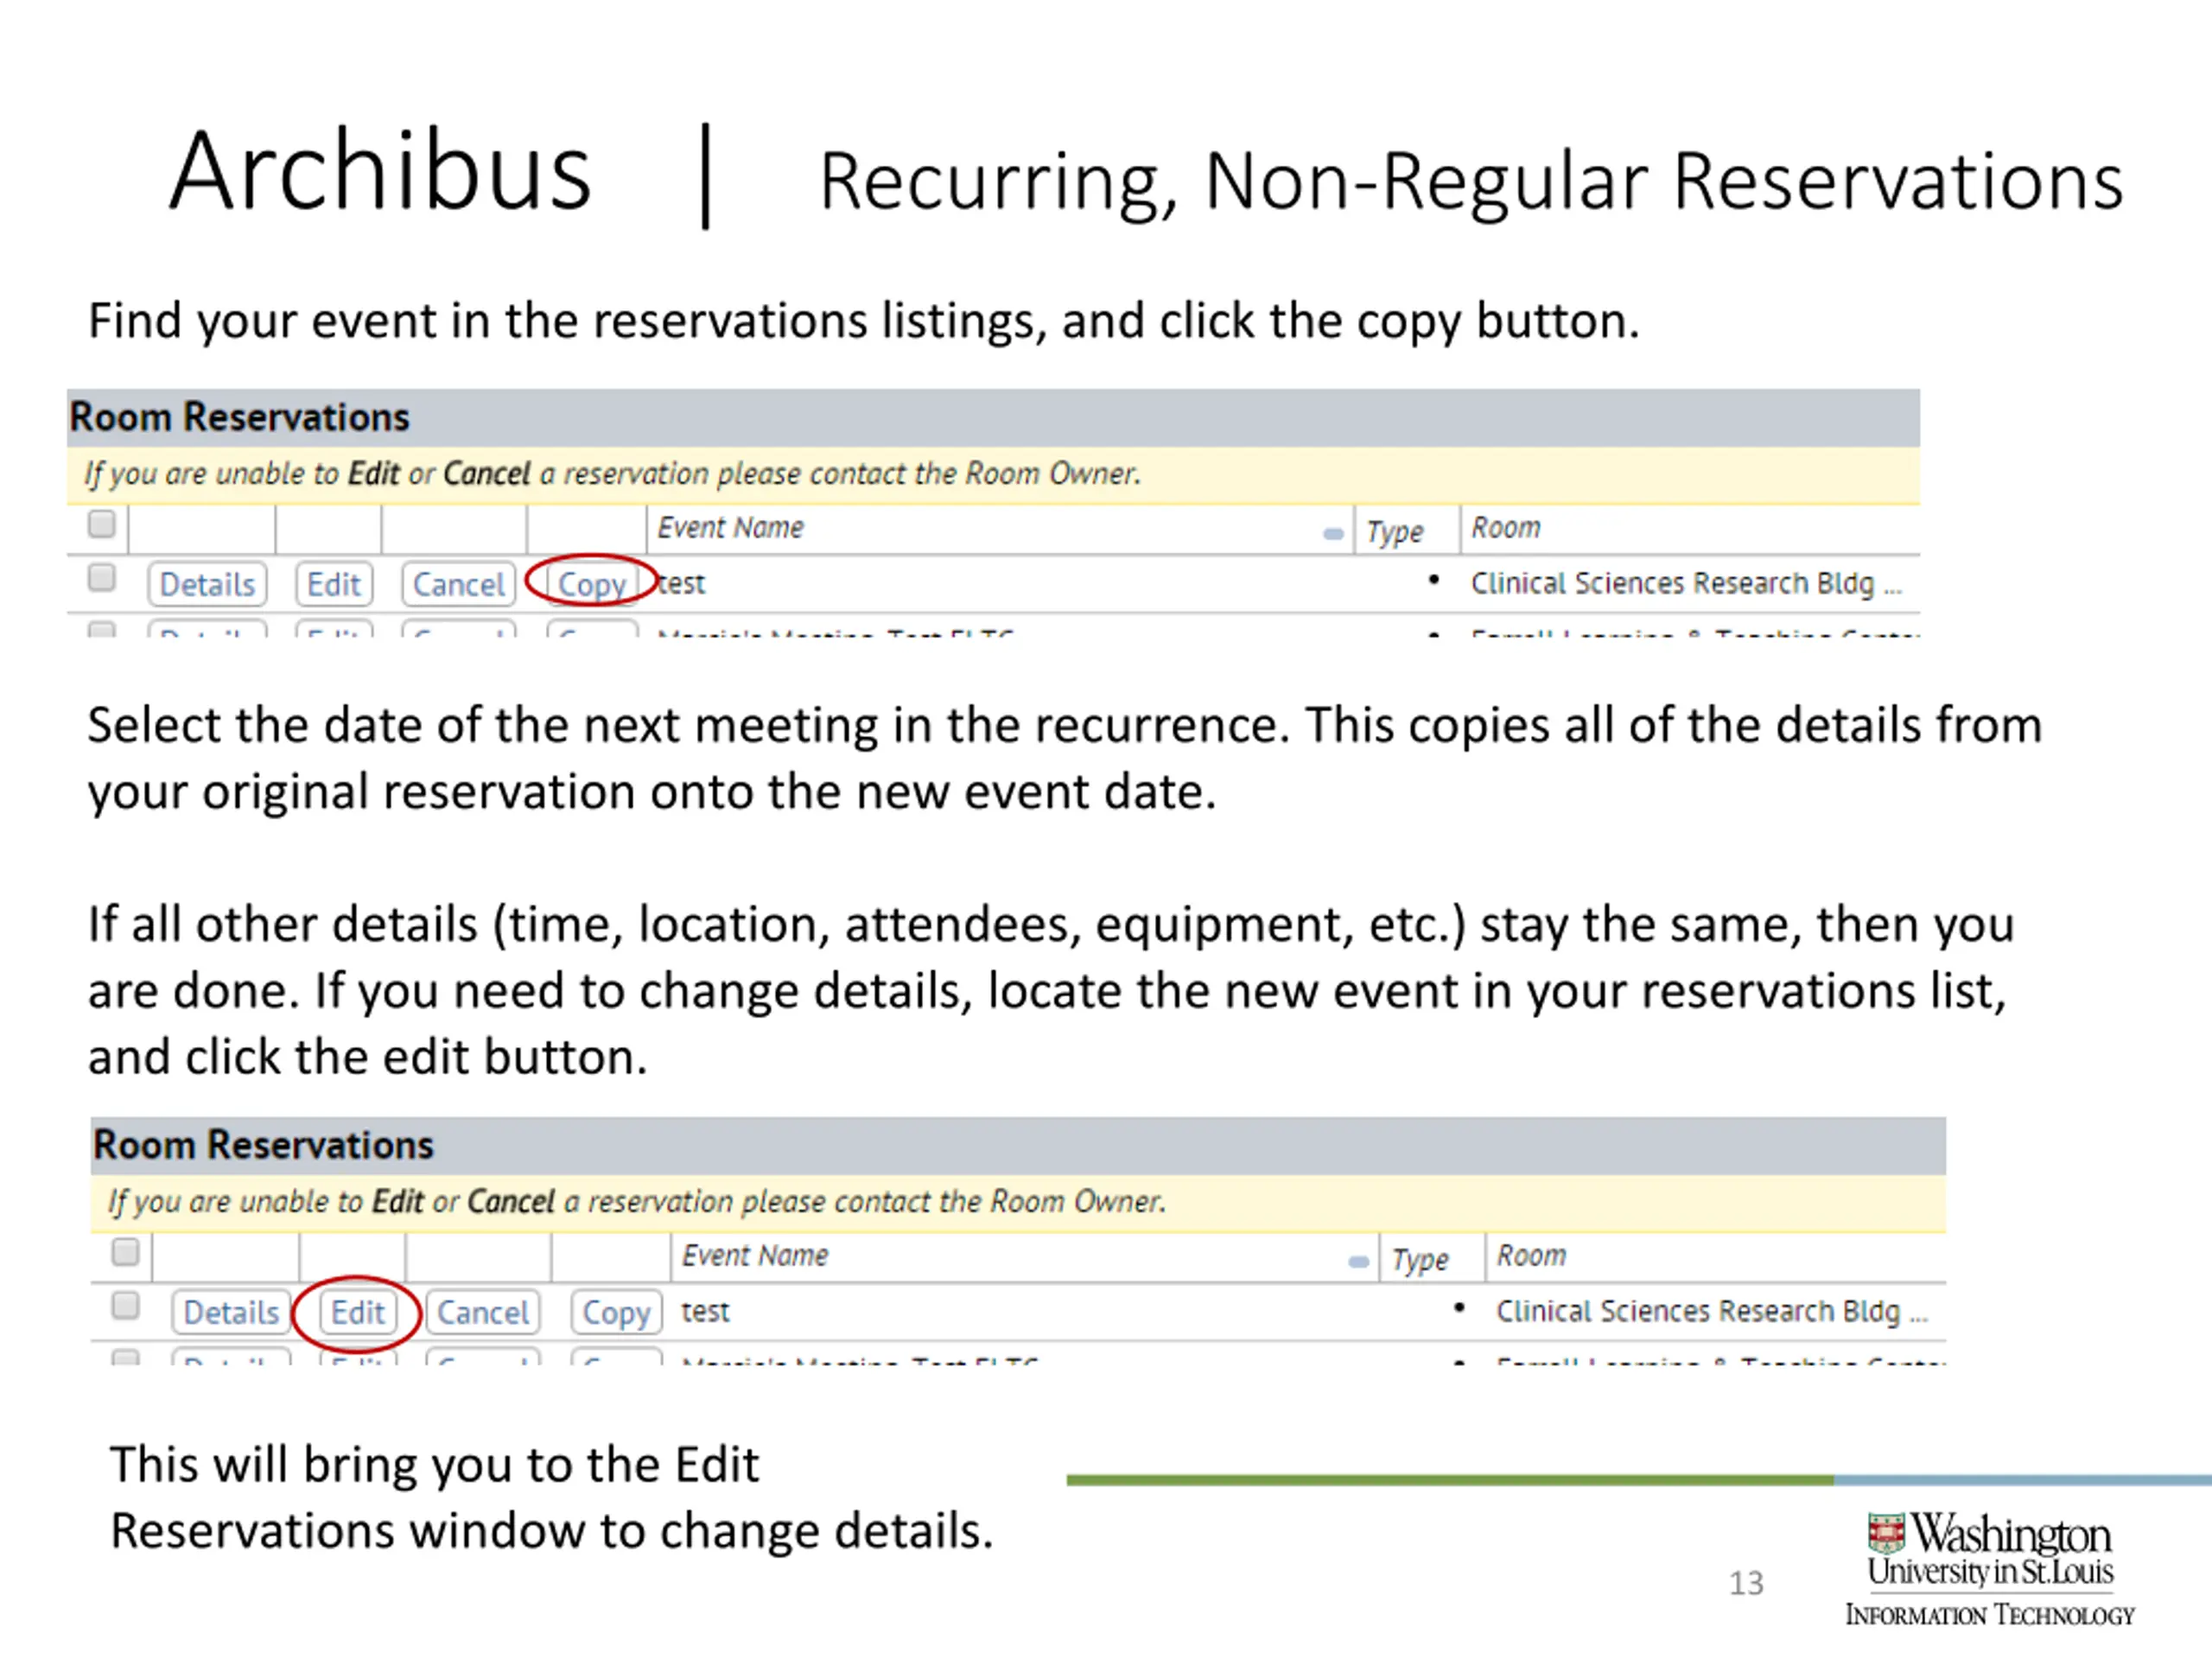Toggle select-all checkbox in upper table header
This screenshot has width=2212, height=1659.
coord(101,523)
